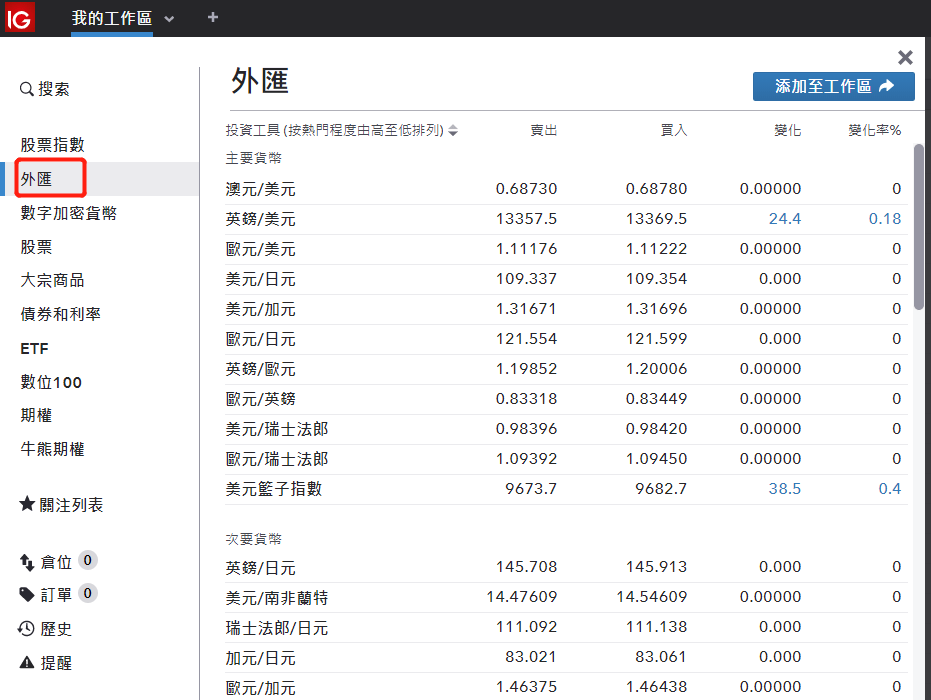Screen dimensions: 931x700
Task: Select 數字加密貨幣 category
Action: pyautogui.click(x=65, y=212)
